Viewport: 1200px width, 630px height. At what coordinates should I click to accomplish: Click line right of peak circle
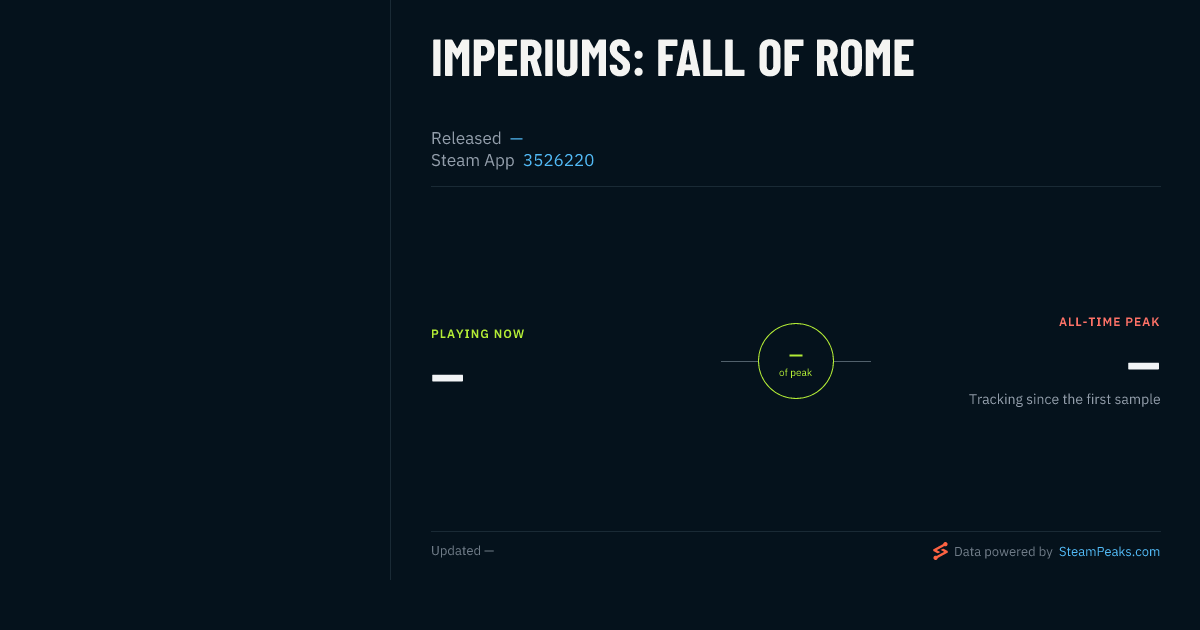[x=852, y=361]
